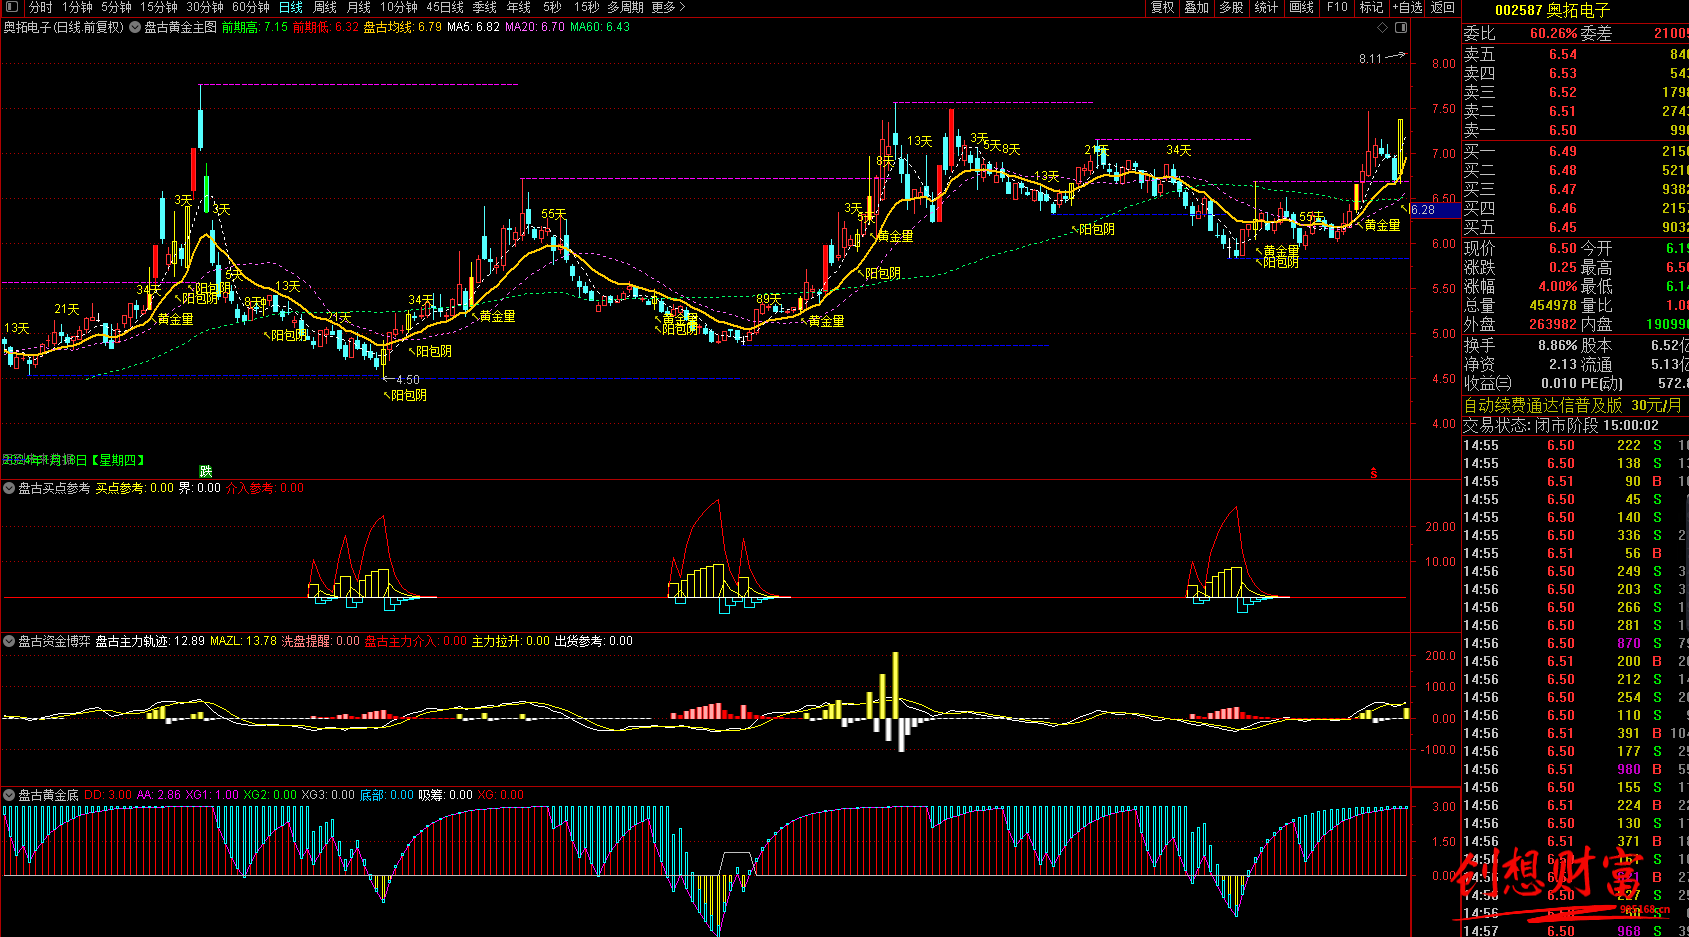This screenshot has height=937, width=1689.
Task: Expand the 盘古买点参考 indicator menu
Action: (x=9, y=488)
